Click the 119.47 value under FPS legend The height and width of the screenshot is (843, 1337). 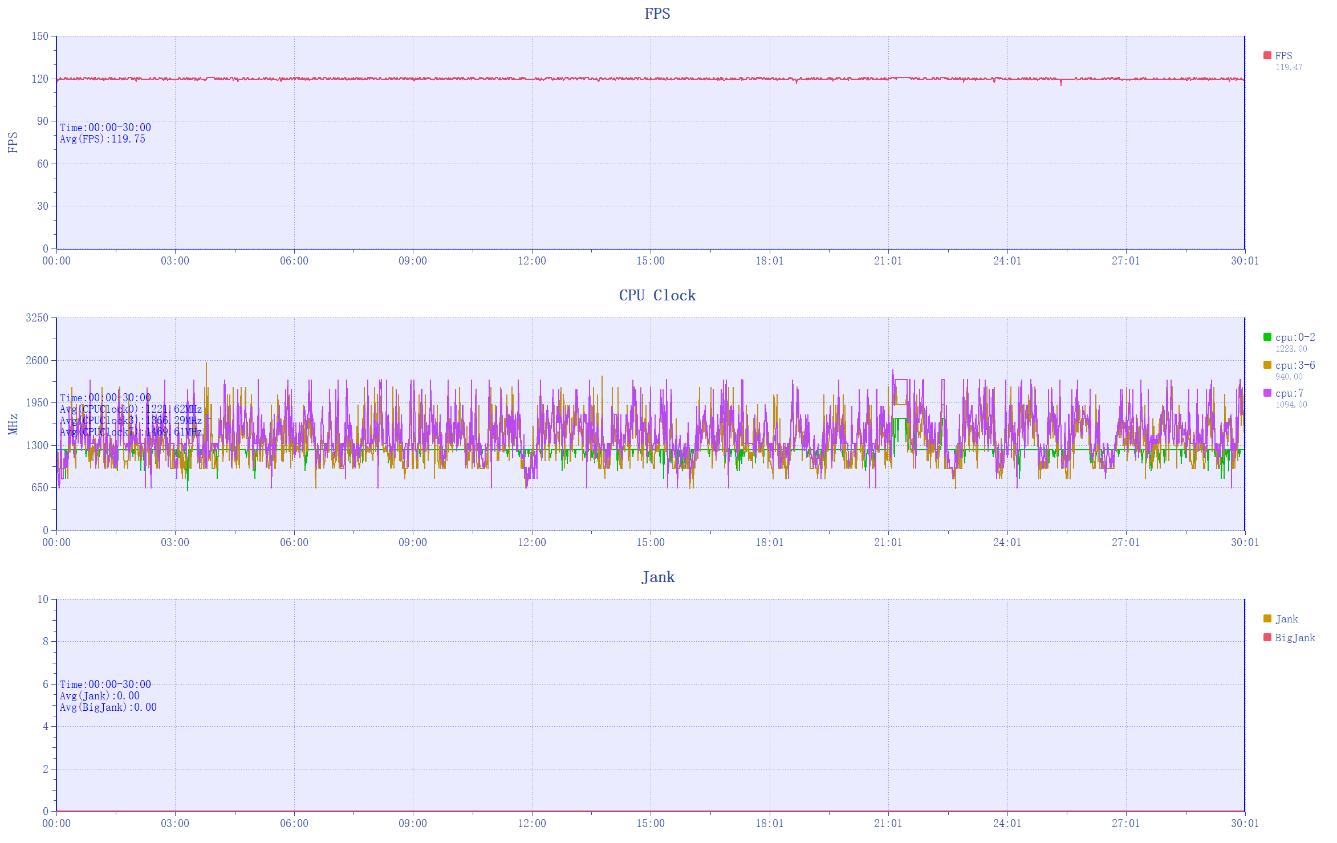point(1289,67)
